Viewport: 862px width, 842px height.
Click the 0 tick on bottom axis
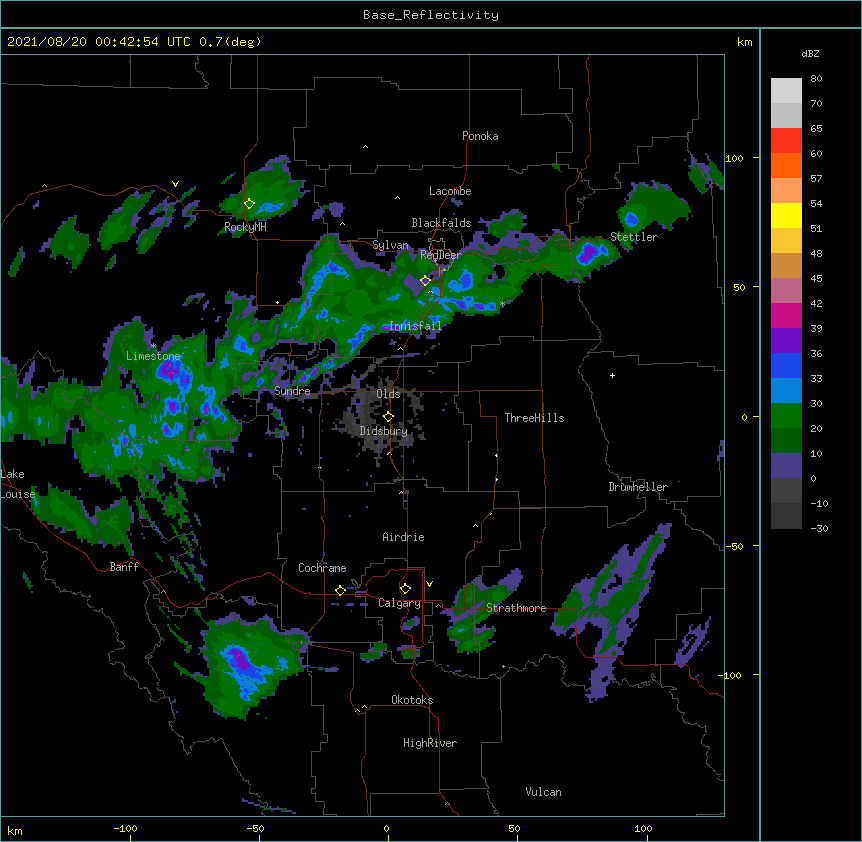point(386,828)
